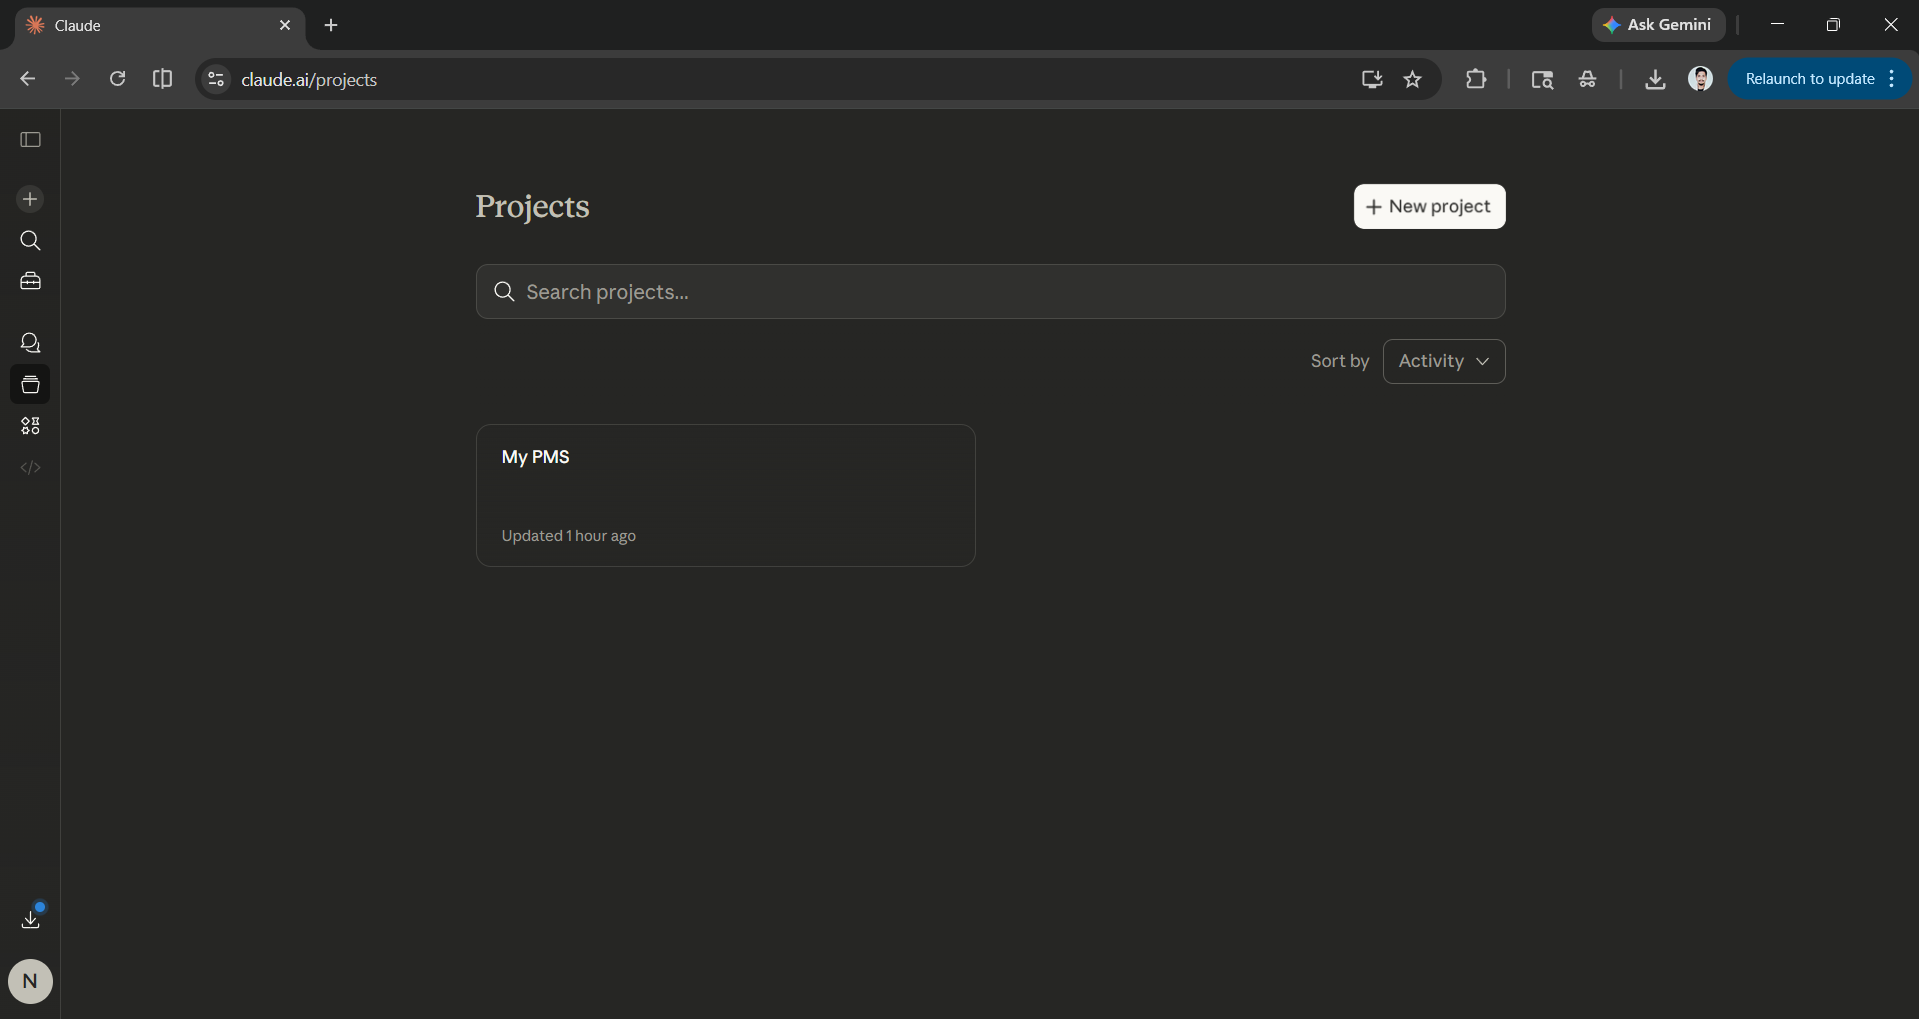The height and width of the screenshot is (1019, 1919).
Task: Select the Projects icon in sidebar
Action: [30, 385]
